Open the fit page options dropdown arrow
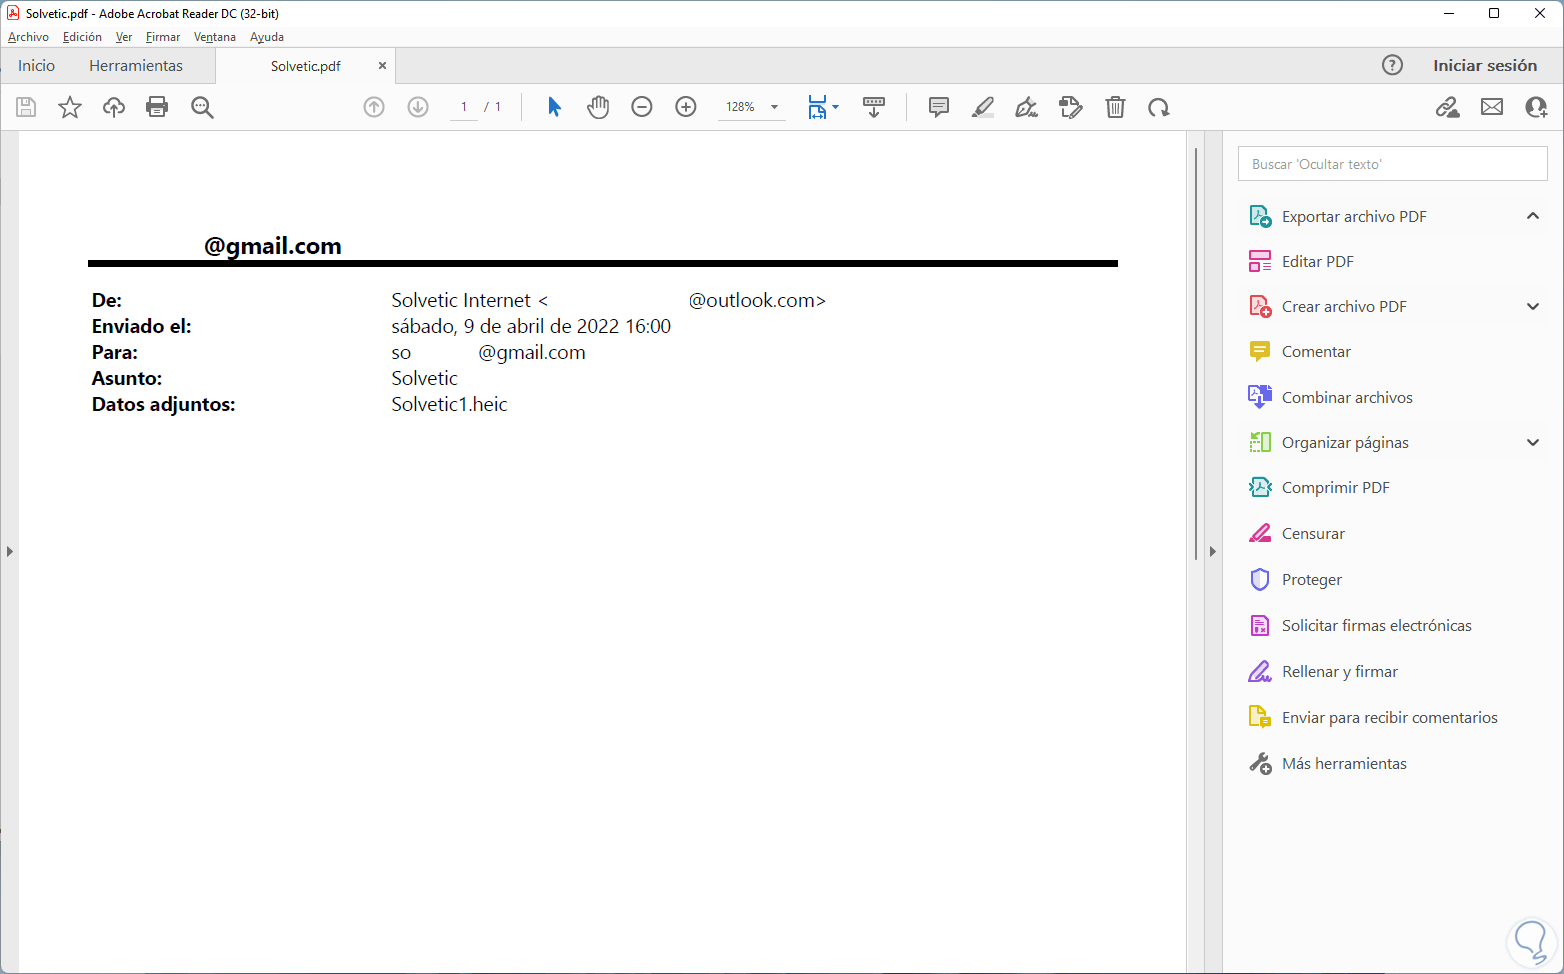Viewport: 1564px width, 974px height. 835,107
